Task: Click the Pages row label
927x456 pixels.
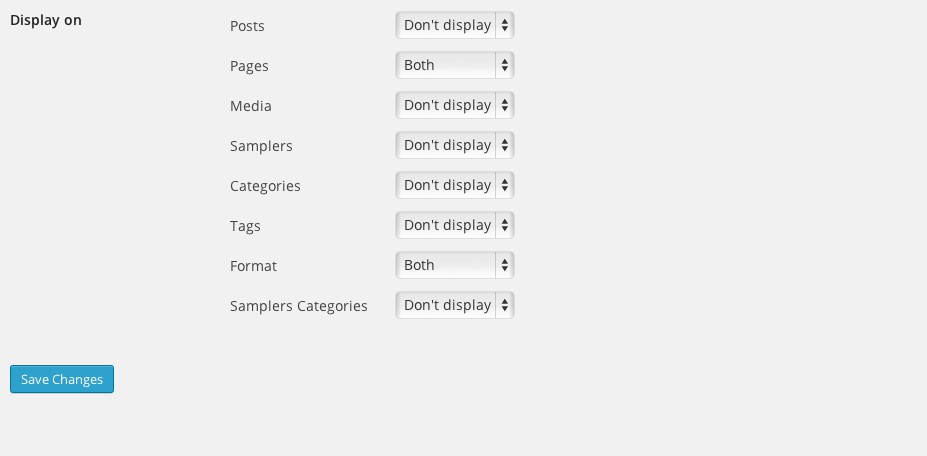Action: coord(249,66)
